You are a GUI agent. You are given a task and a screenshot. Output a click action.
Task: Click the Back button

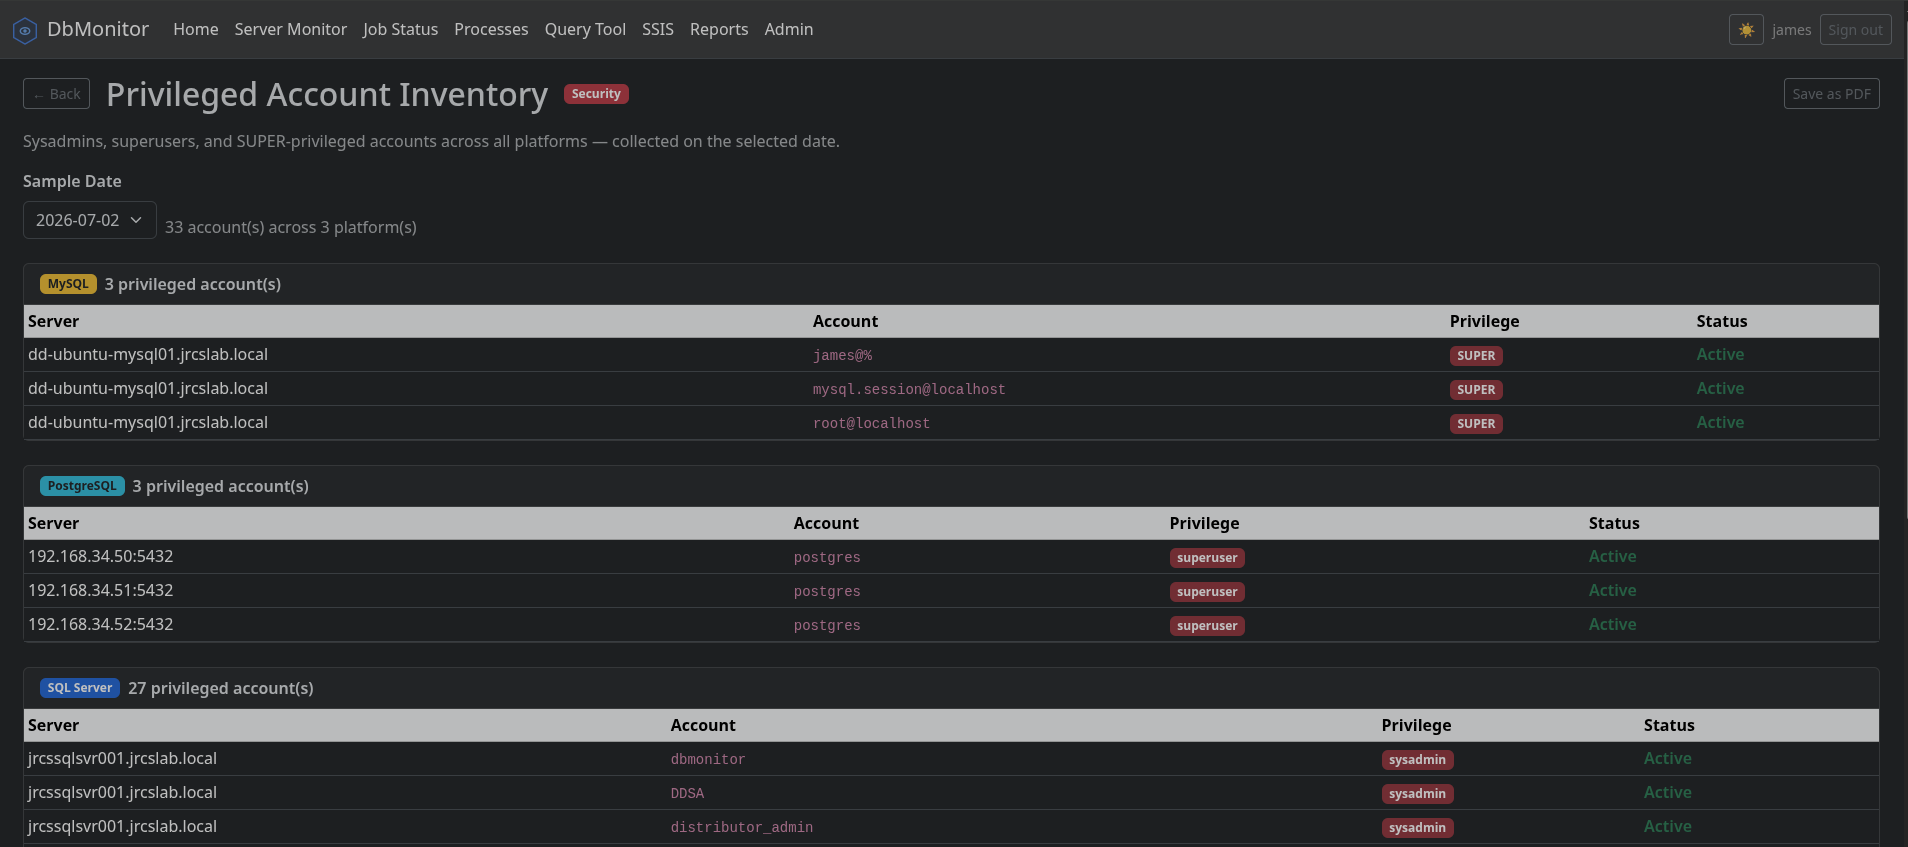(x=56, y=94)
